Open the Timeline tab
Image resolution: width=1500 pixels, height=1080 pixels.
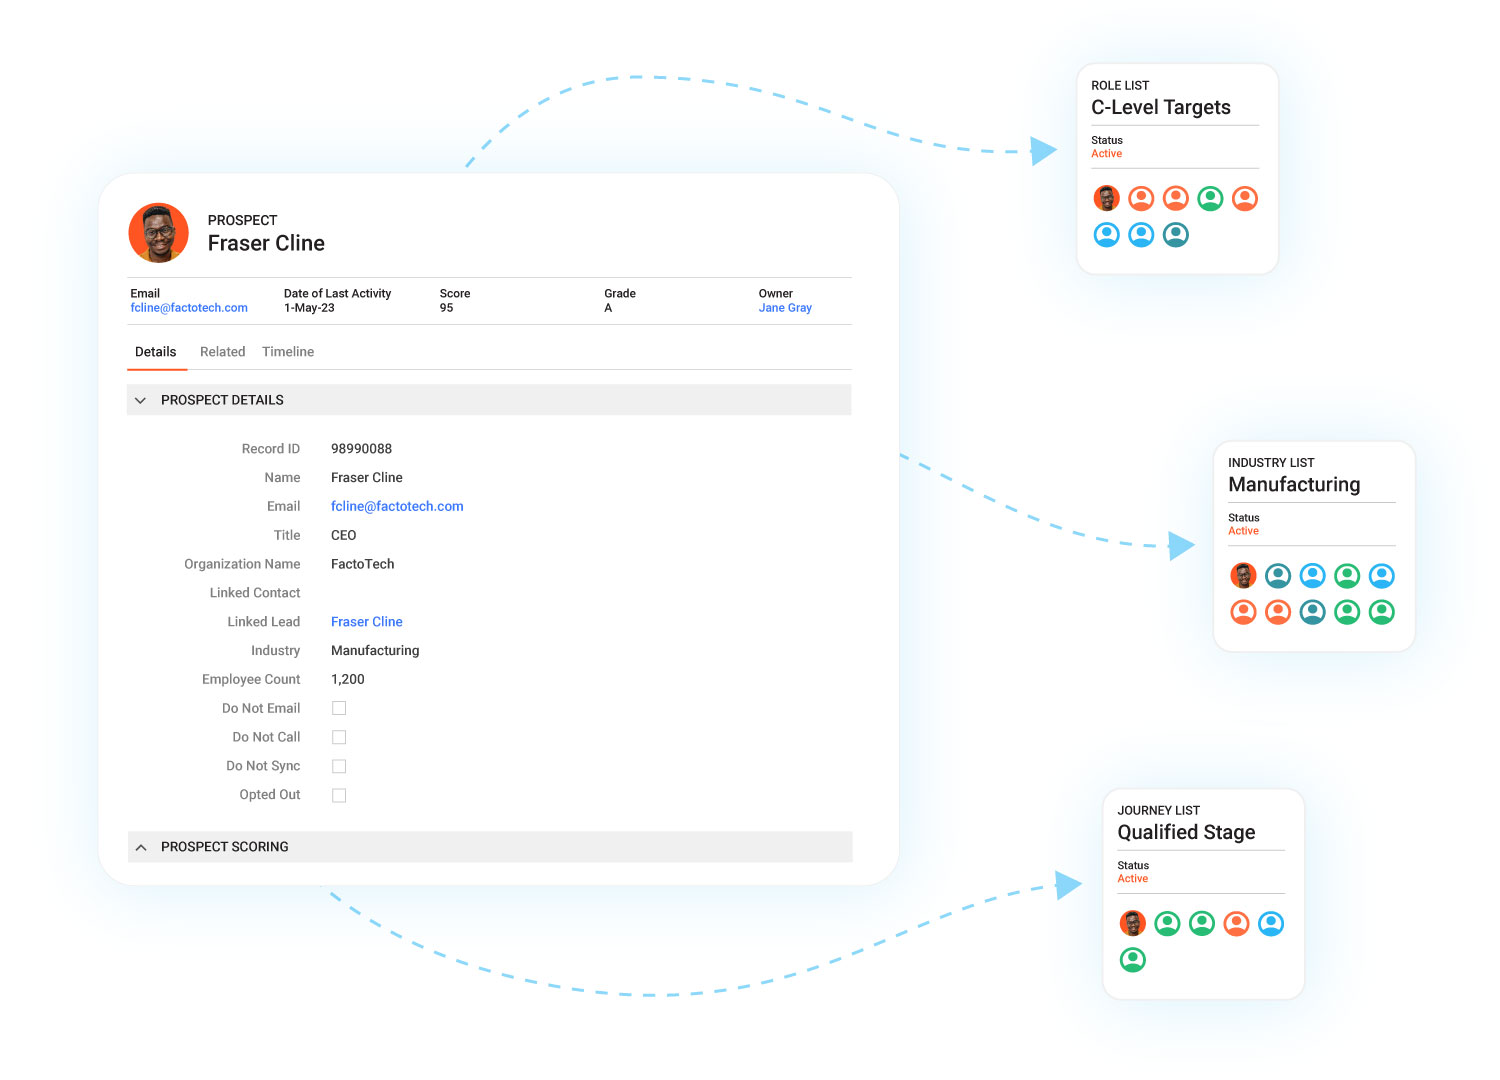coord(288,351)
